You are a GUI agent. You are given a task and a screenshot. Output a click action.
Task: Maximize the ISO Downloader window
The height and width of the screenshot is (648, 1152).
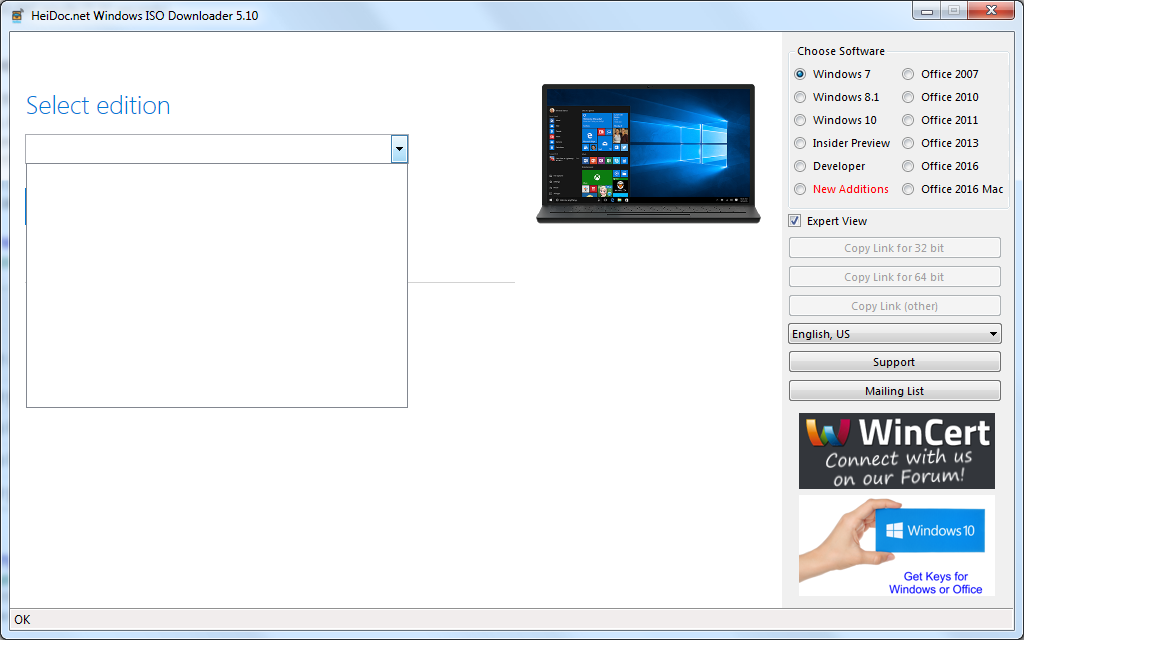coord(954,10)
